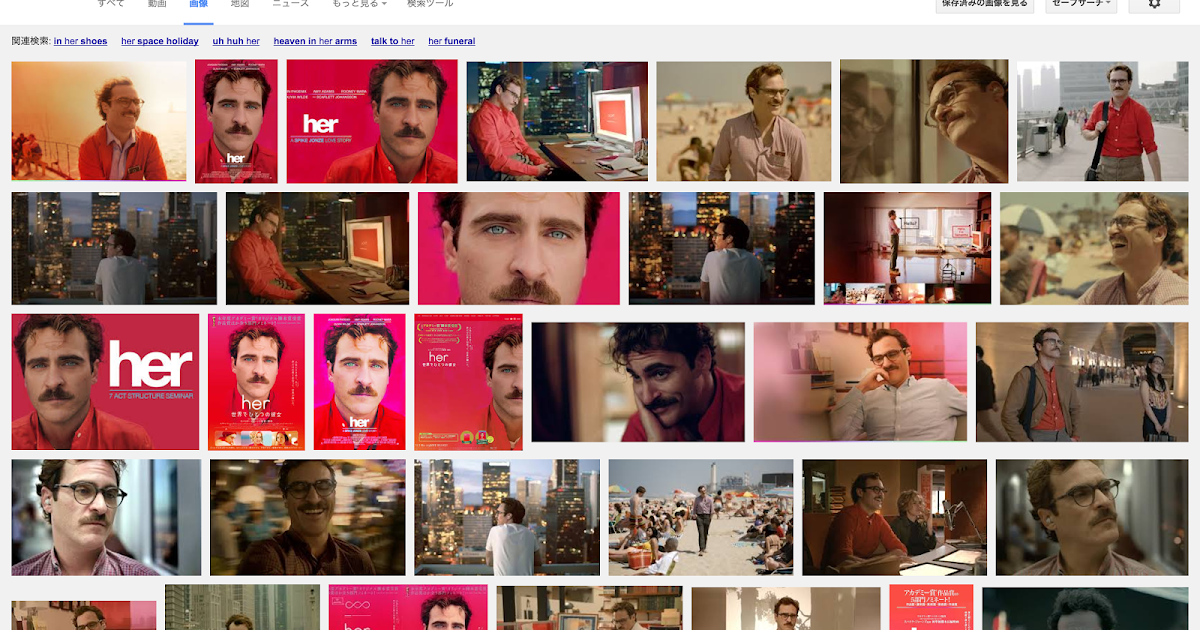Image resolution: width=1200 pixels, height=630 pixels.
Task: Open 検索ツール options
Action: 430,4
